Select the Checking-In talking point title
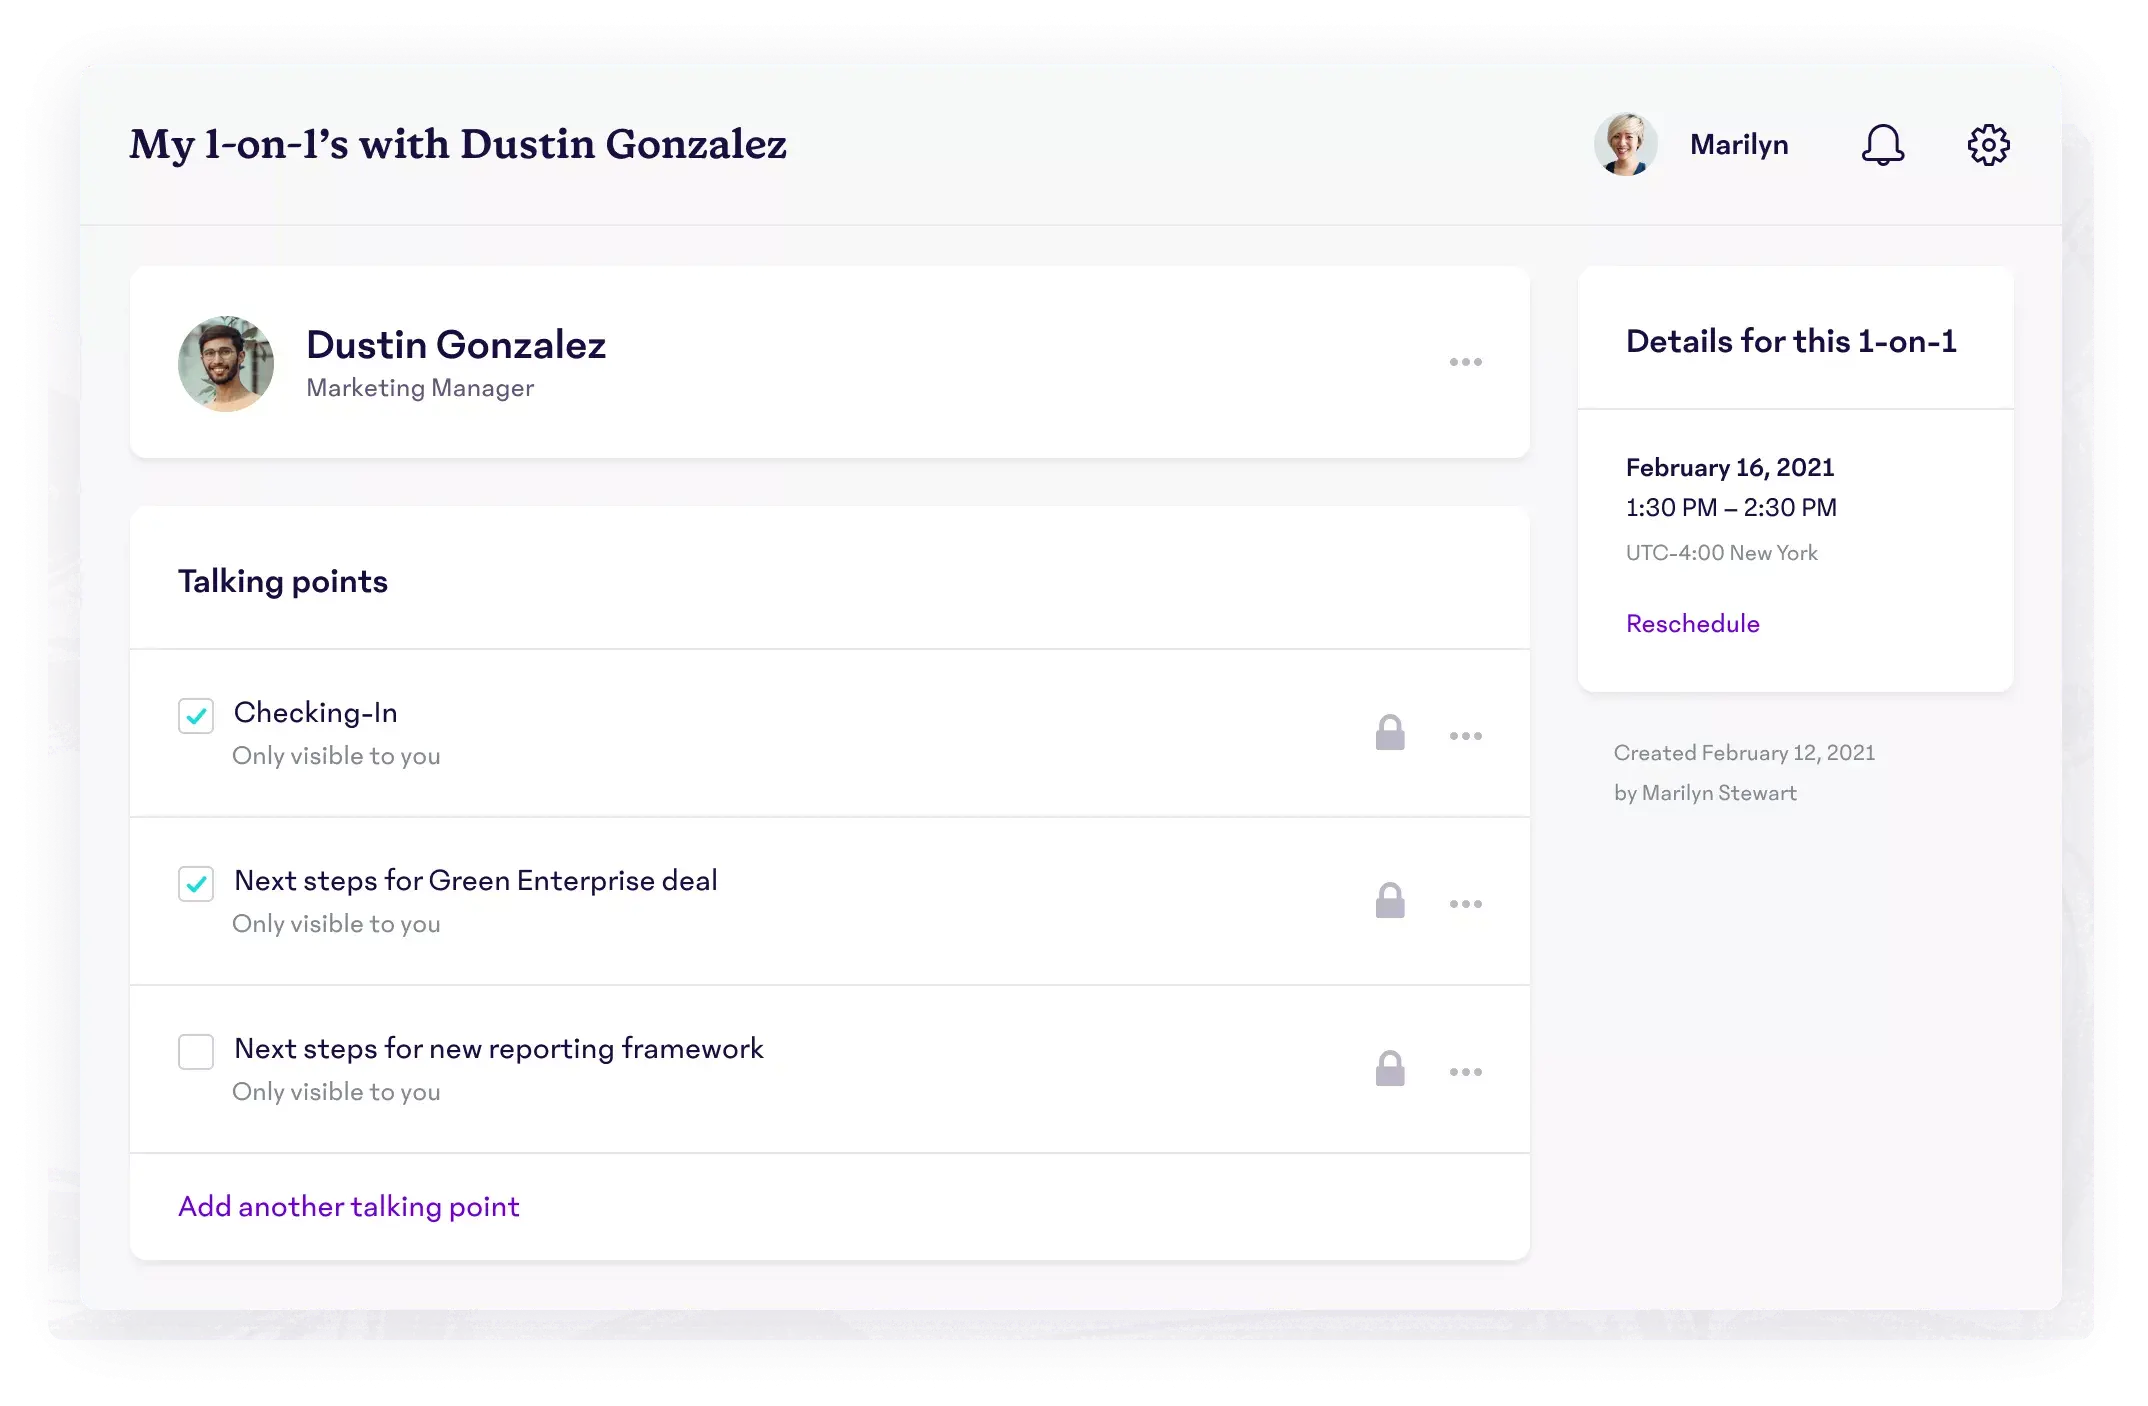This screenshot has height=1406, width=2148. [316, 713]
